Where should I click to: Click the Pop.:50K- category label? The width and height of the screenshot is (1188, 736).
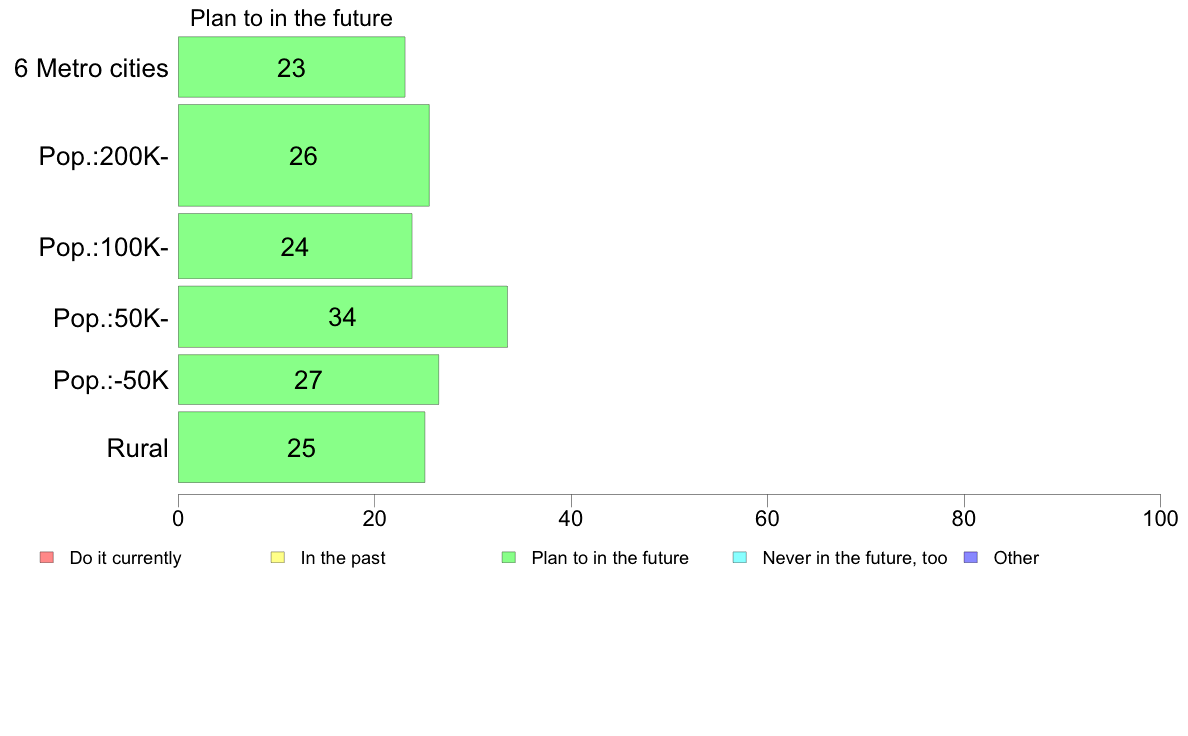111,318
